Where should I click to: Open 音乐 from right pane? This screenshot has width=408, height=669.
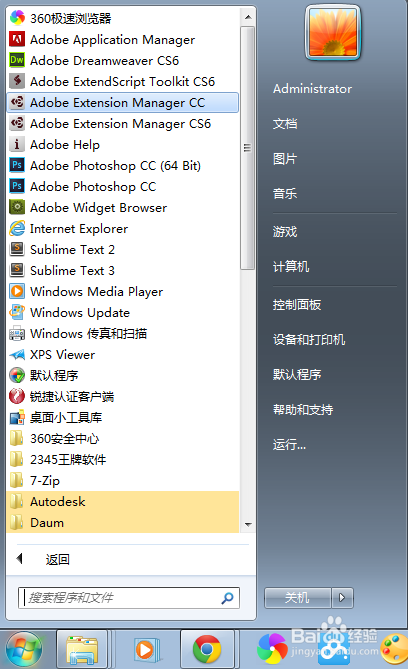[x=285, y=193]
